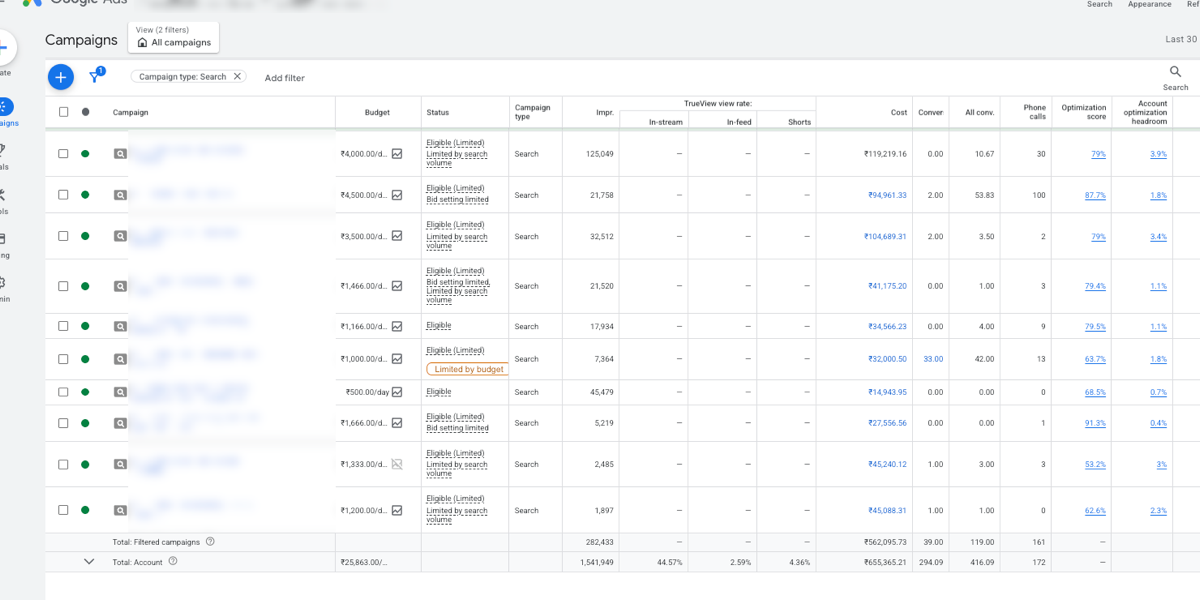Open the ₹94,961.33 cost link

click(x=887, y=195)
